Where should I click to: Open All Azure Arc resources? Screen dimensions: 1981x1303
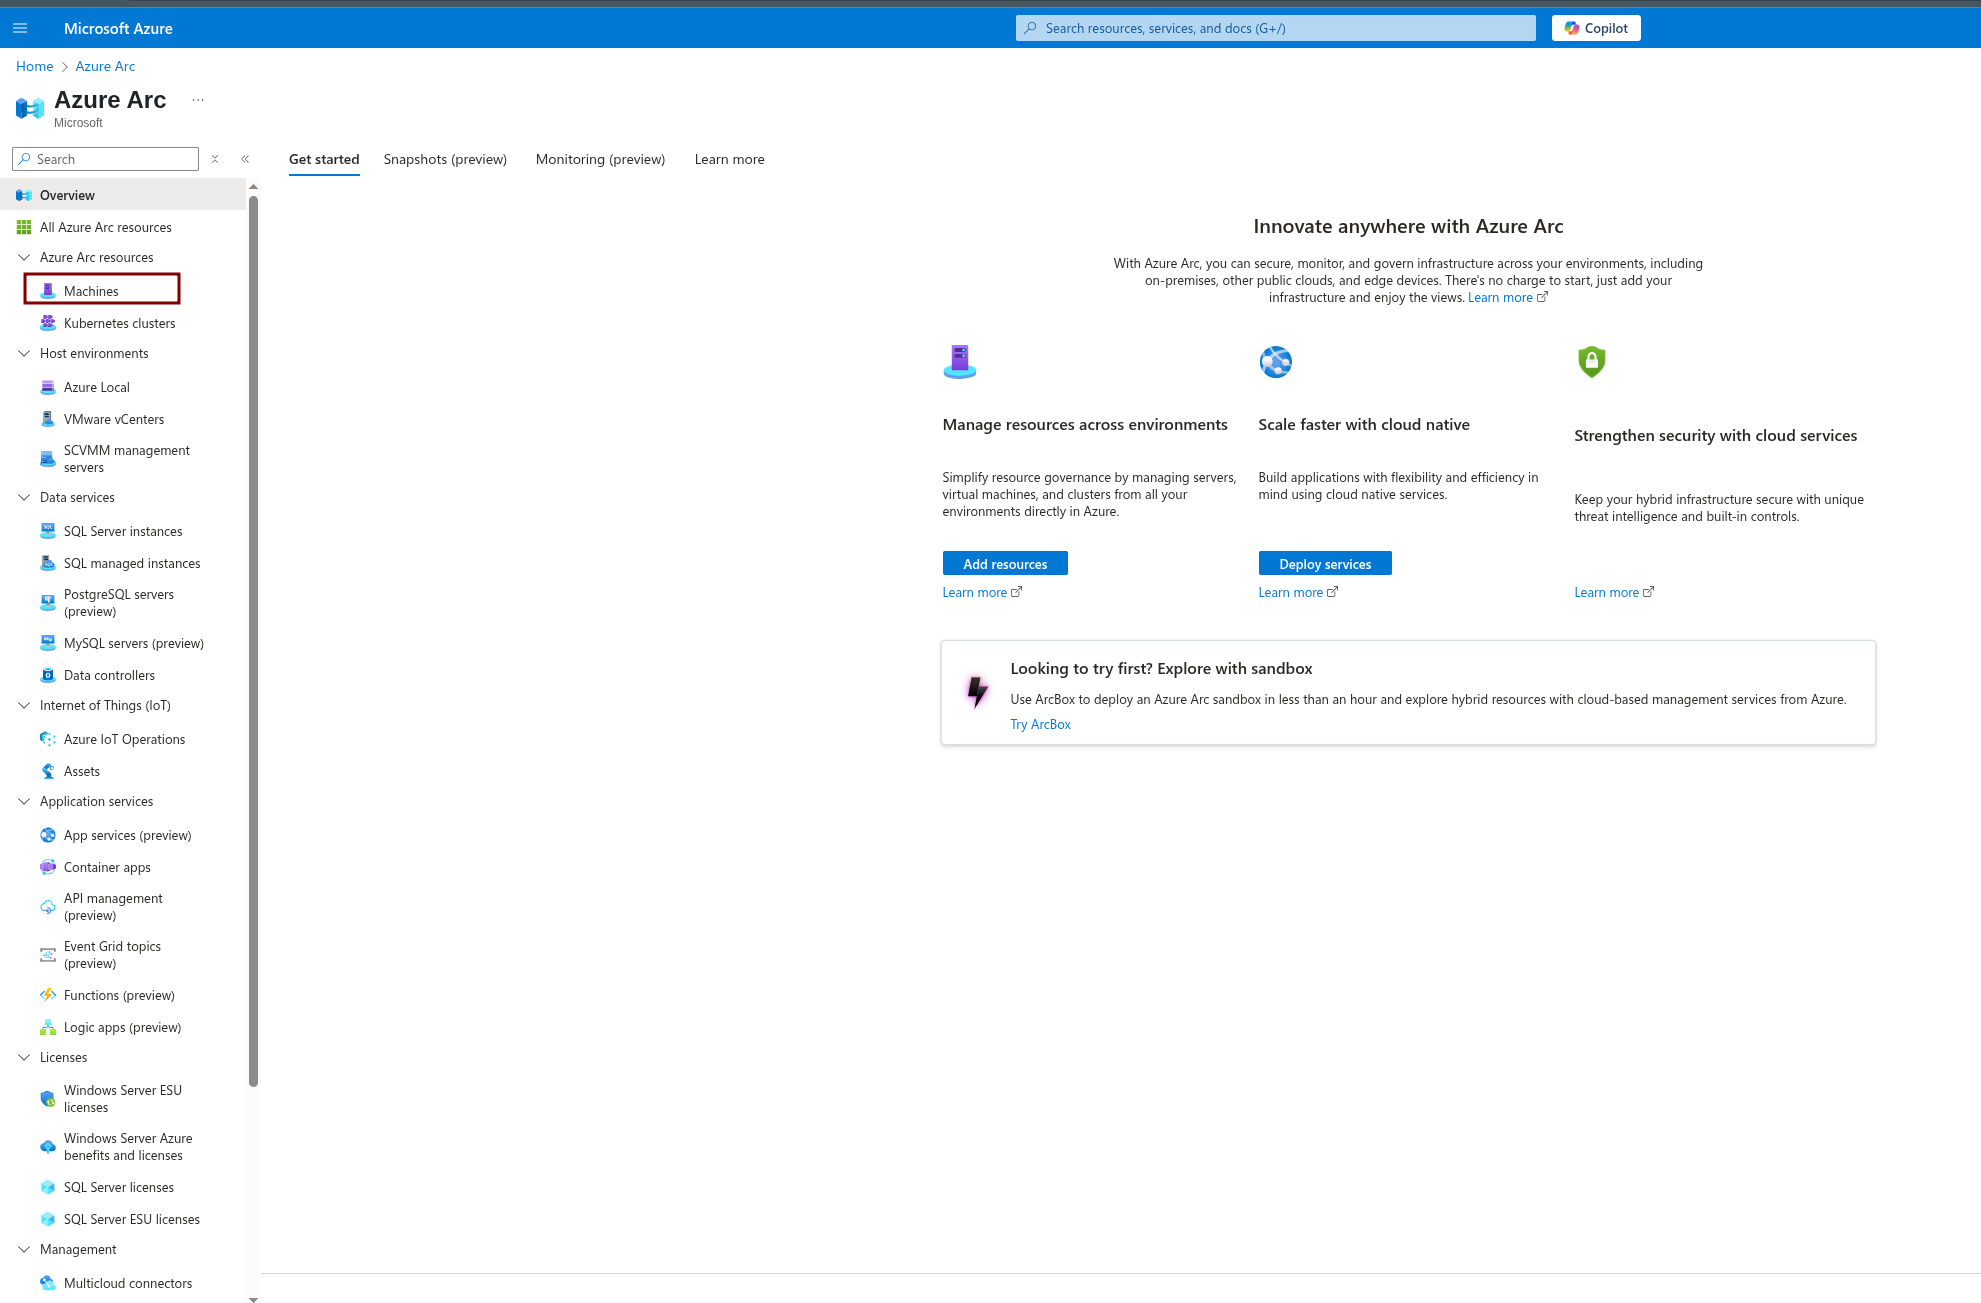click(123, 227)
